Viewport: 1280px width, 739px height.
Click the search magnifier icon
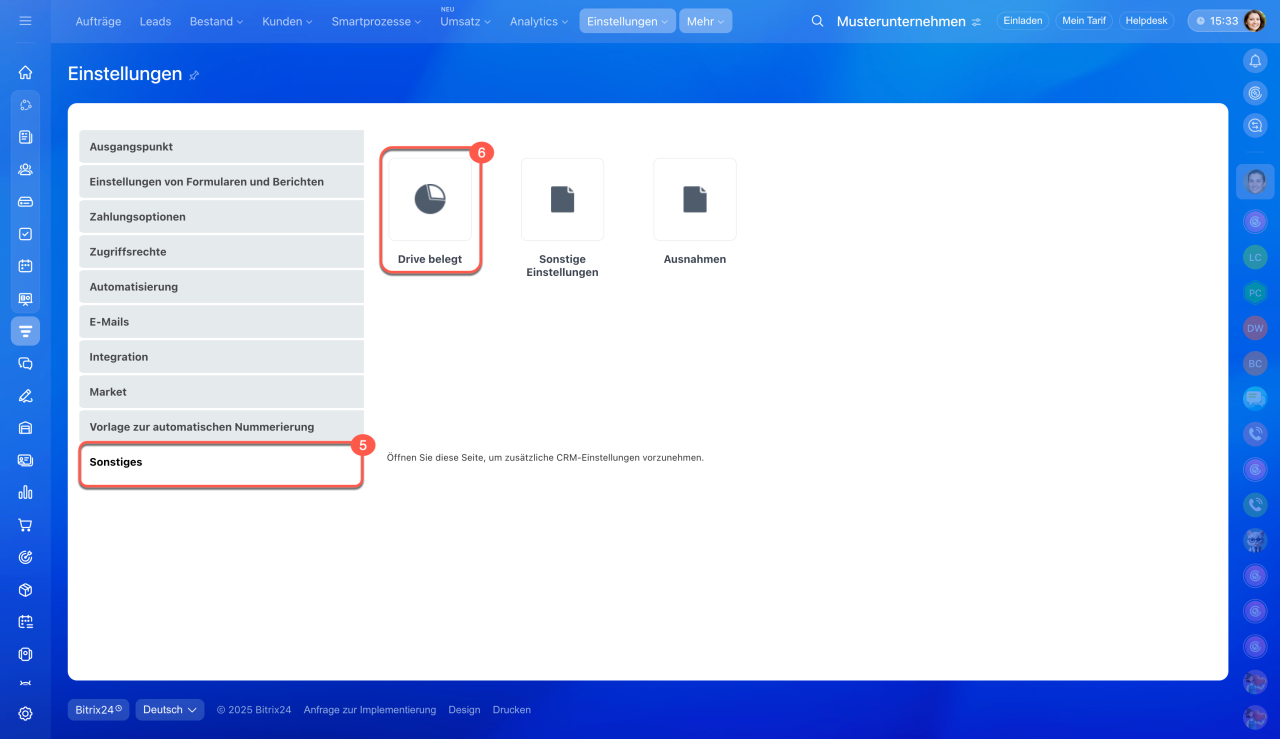coord(817,21)
